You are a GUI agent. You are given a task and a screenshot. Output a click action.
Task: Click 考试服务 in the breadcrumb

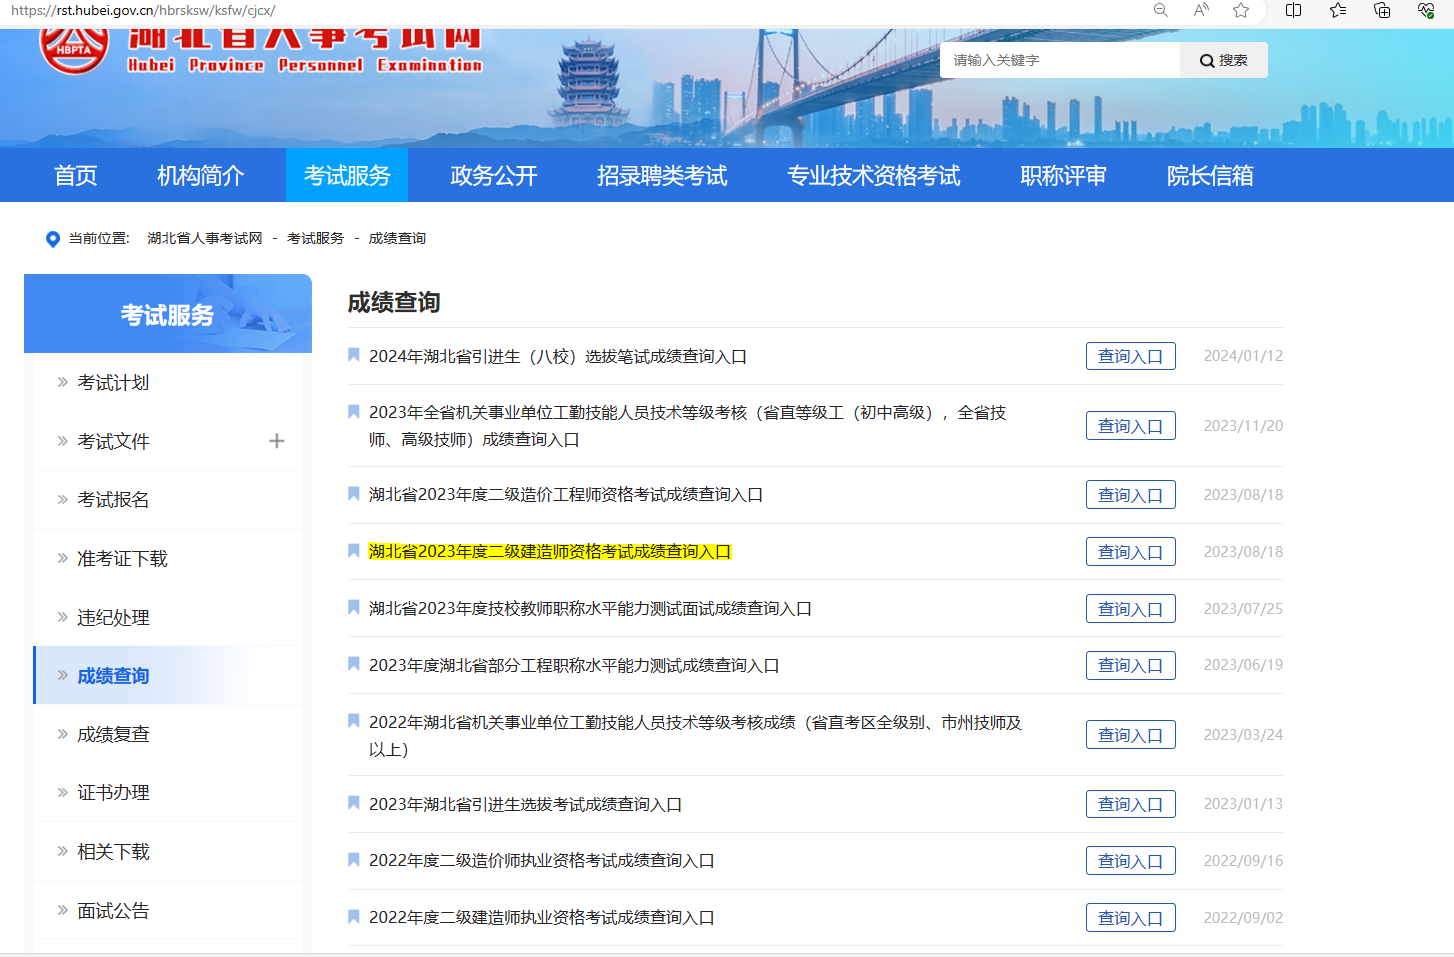click(x=315, y=238)
